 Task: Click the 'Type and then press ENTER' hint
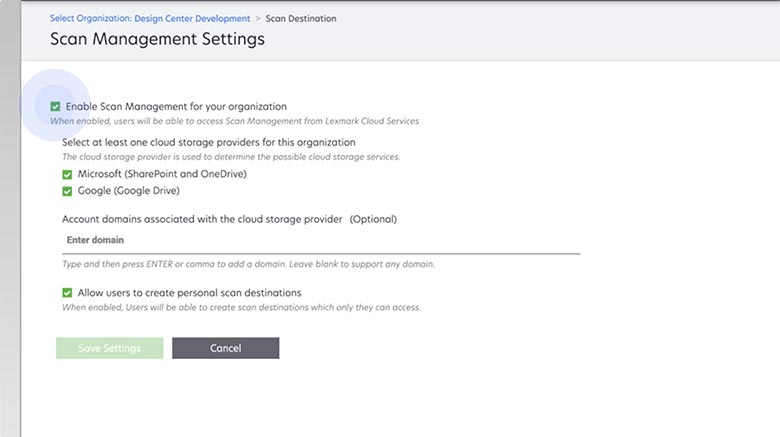pos(248,264)
